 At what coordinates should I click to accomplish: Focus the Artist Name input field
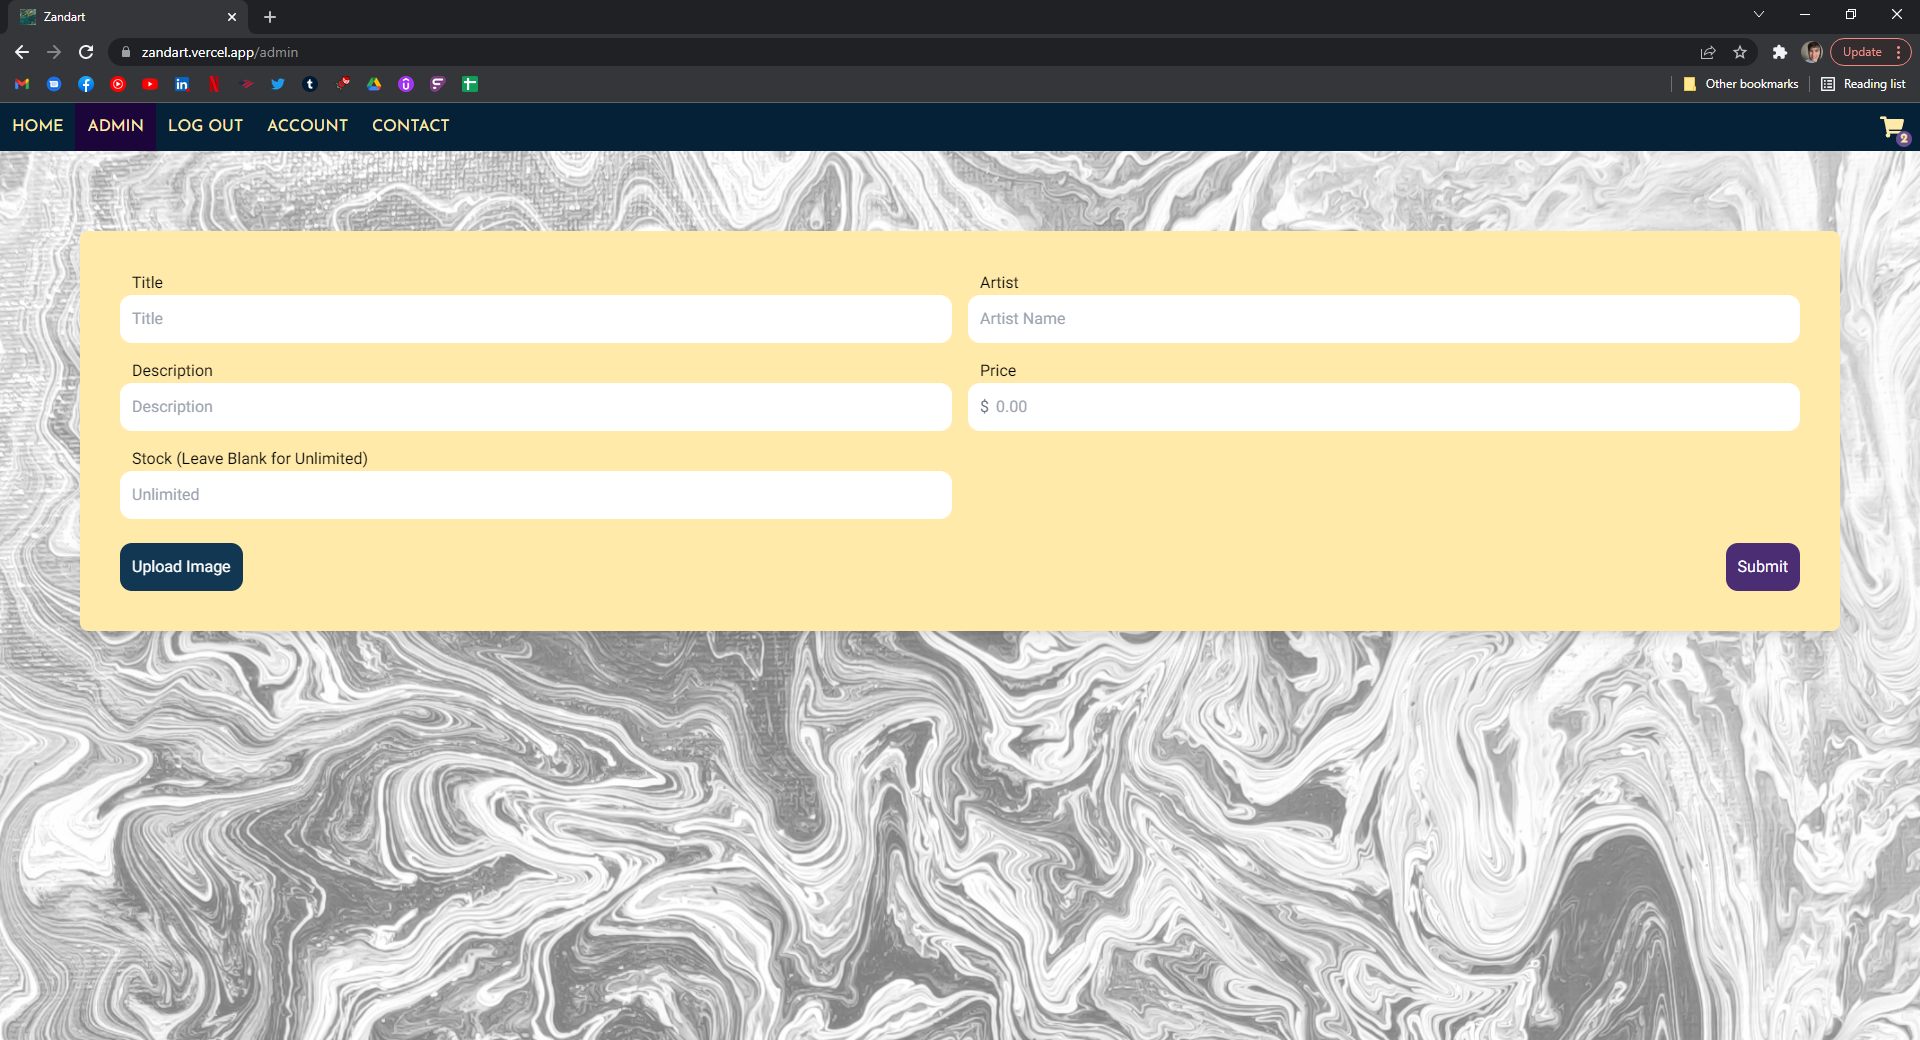pyautogui.click(x=1383, y=319)
